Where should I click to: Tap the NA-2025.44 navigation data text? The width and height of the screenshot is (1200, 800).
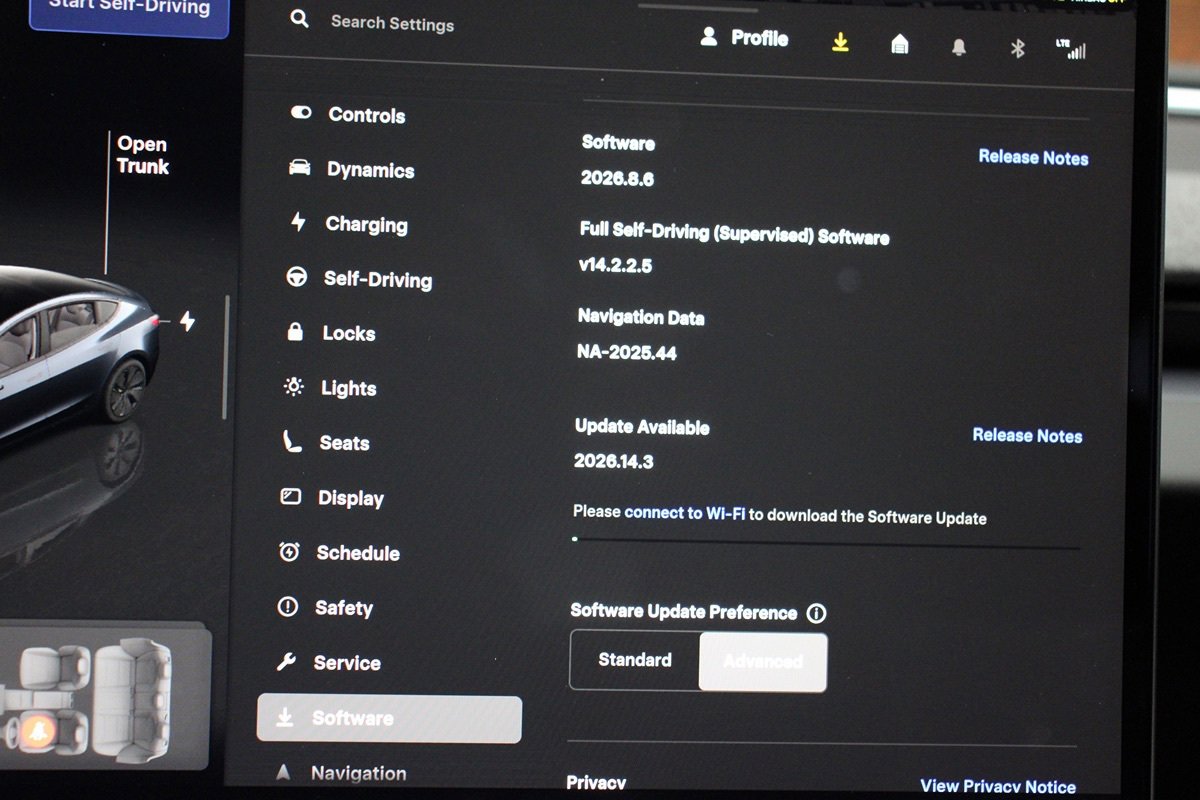[627, 352]
